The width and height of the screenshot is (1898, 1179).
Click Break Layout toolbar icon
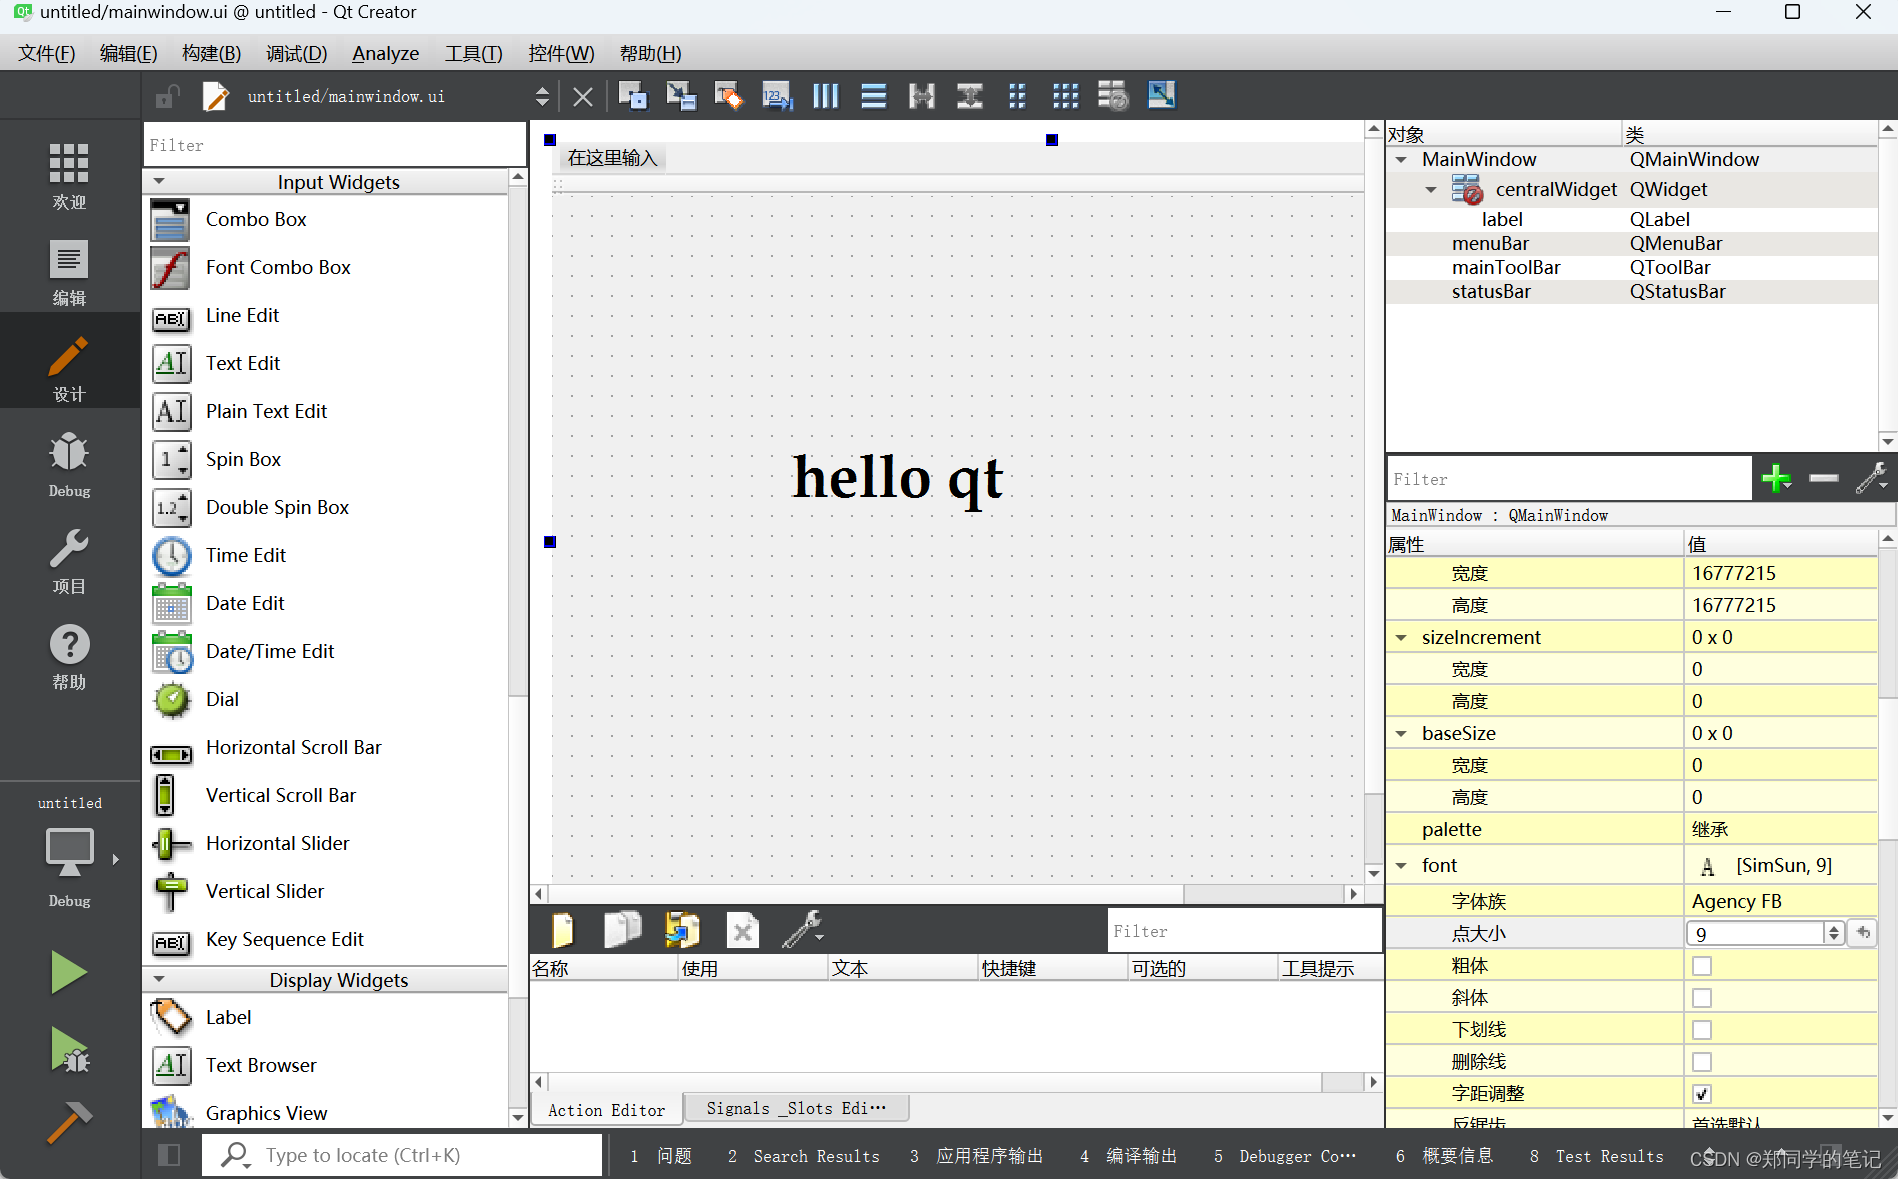(1113, 96)
